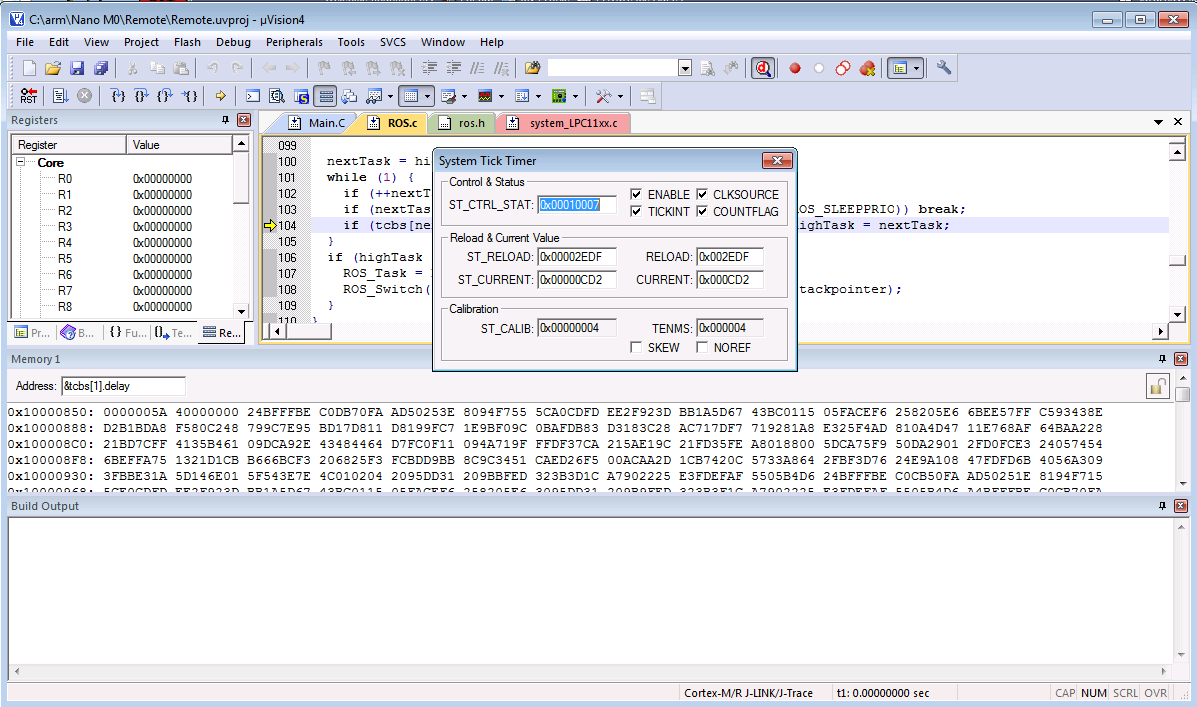Open the Serial windows dropdown arrow

pos(464,96)
